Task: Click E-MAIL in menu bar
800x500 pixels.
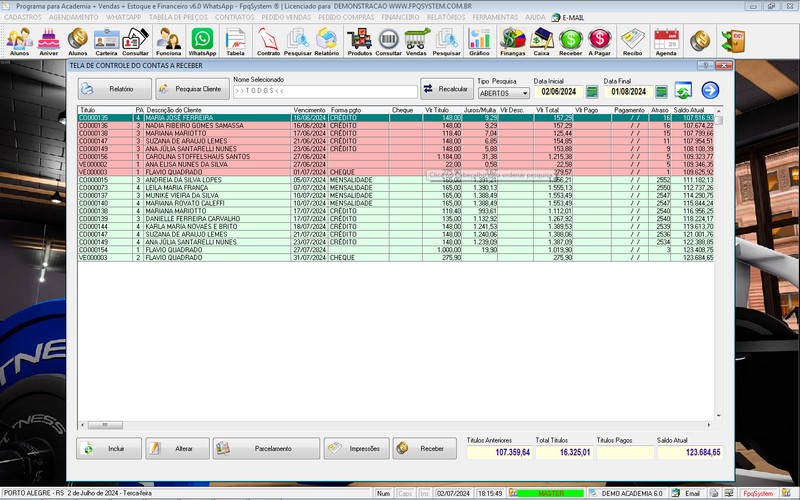Action: [568, 17]
